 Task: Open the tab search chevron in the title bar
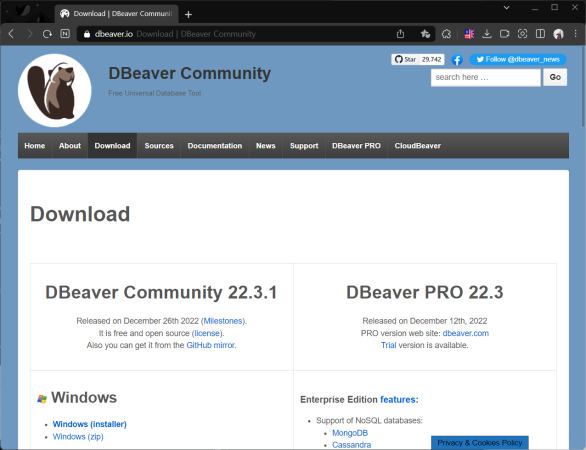point(506,7)
